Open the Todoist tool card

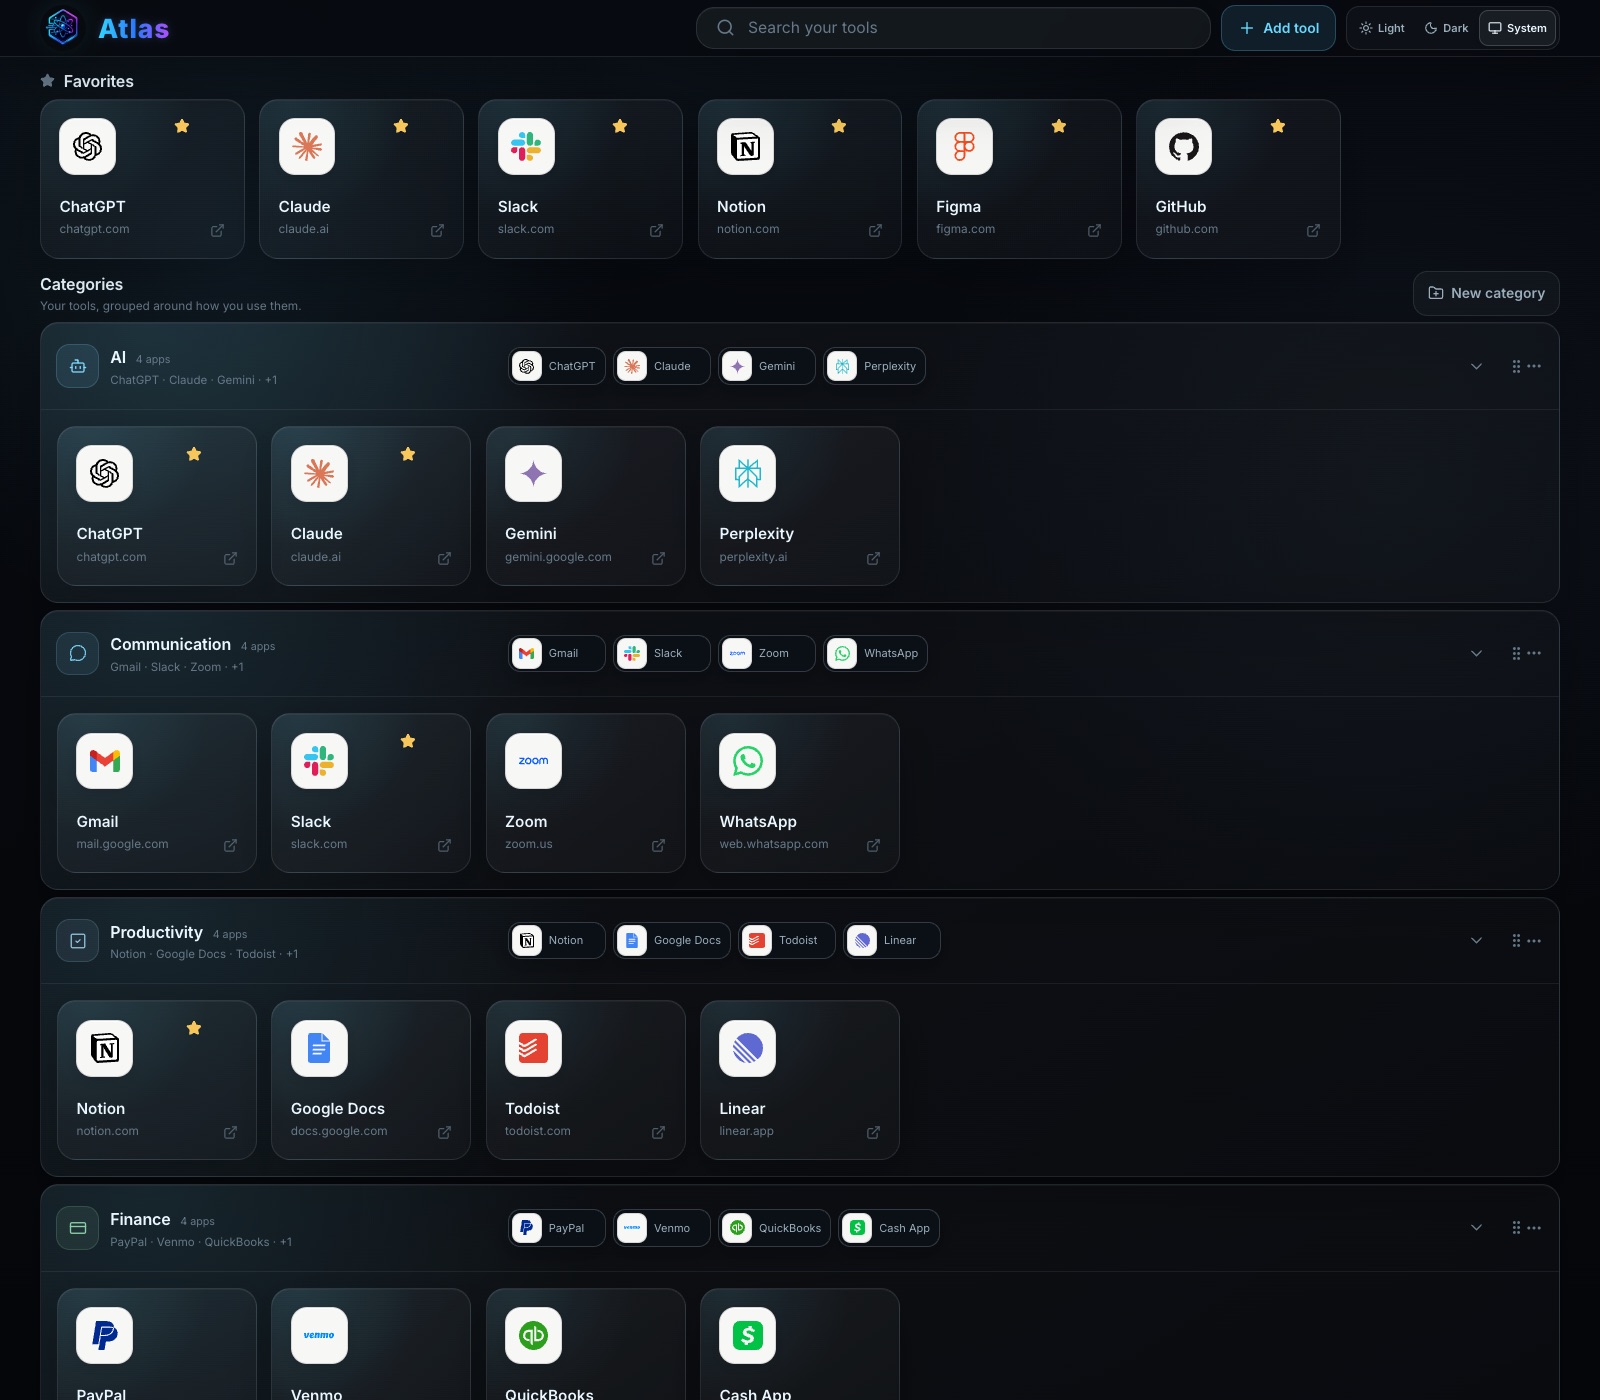pyautogui.click(x=585, y=1080)
